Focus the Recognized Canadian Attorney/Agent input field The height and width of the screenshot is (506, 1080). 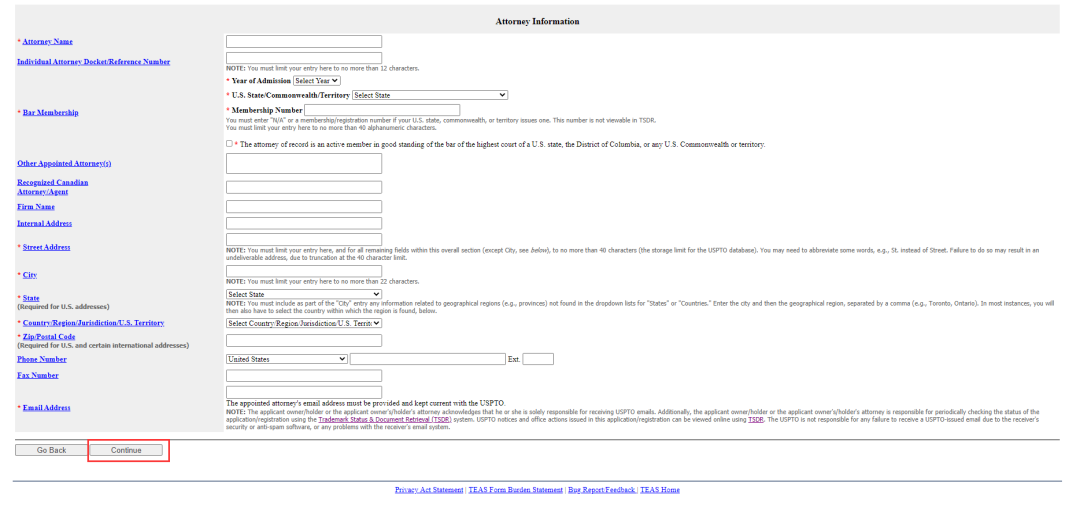coord(304,187)
